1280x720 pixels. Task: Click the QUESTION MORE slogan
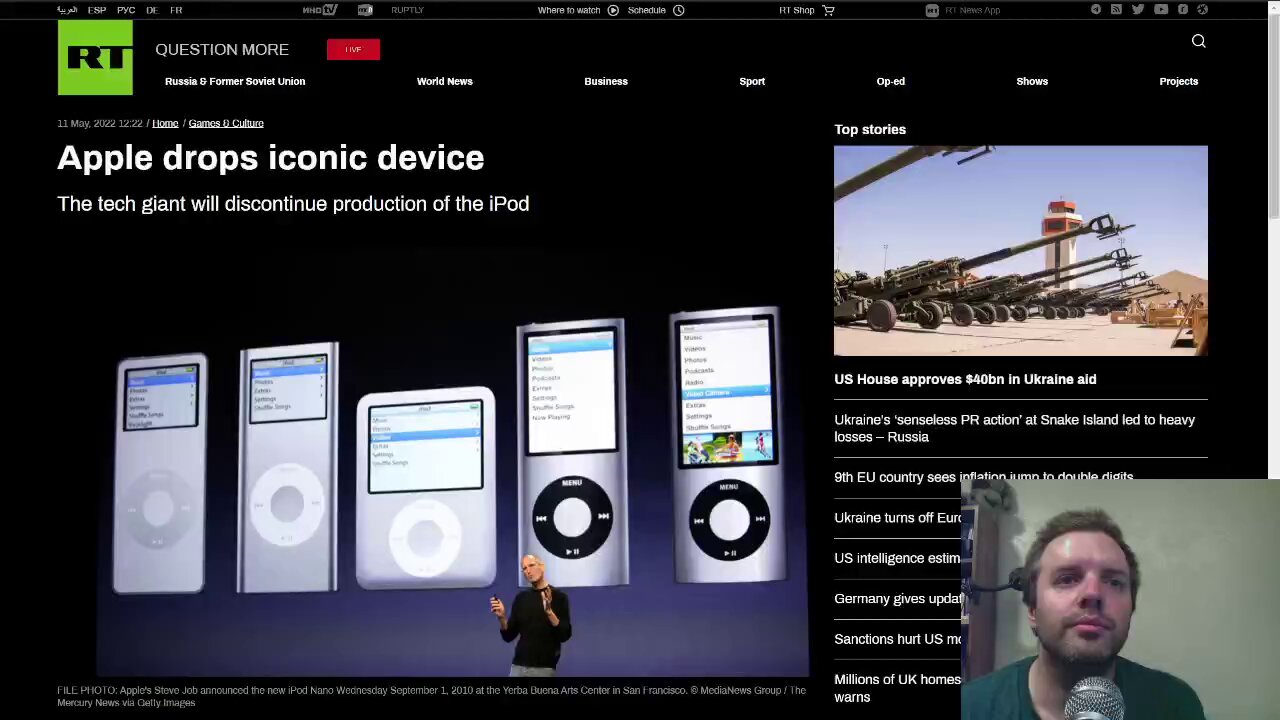click(x=222, y=49)
